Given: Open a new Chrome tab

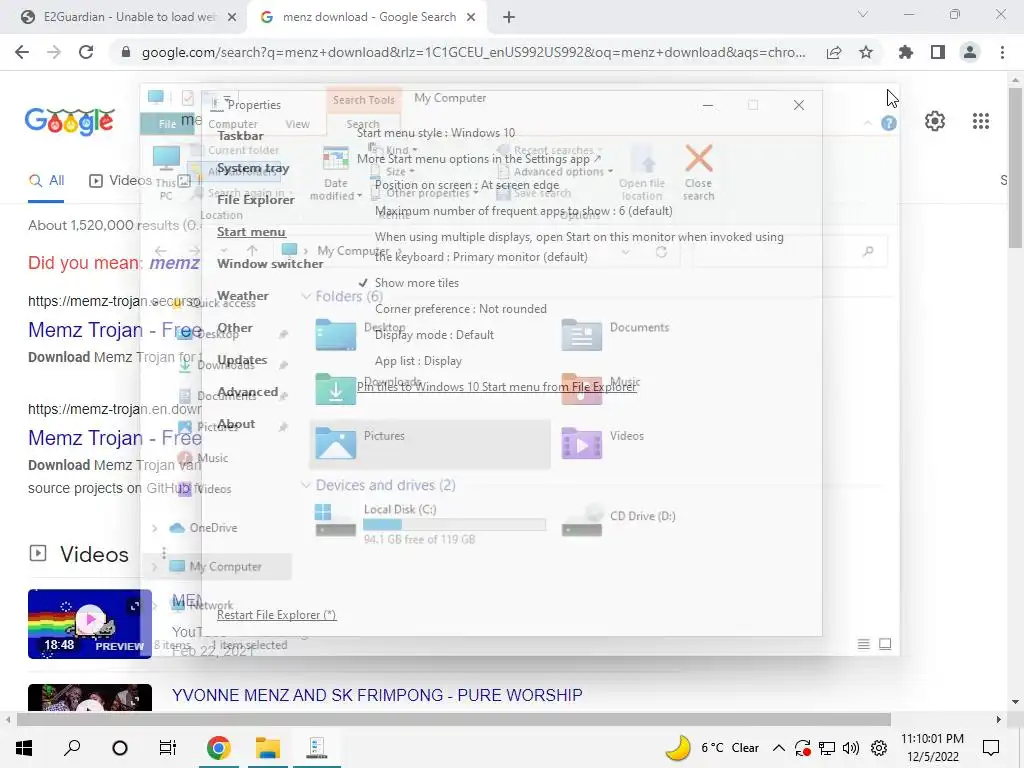Looking at the screenshot, I should tap(509, 18).
